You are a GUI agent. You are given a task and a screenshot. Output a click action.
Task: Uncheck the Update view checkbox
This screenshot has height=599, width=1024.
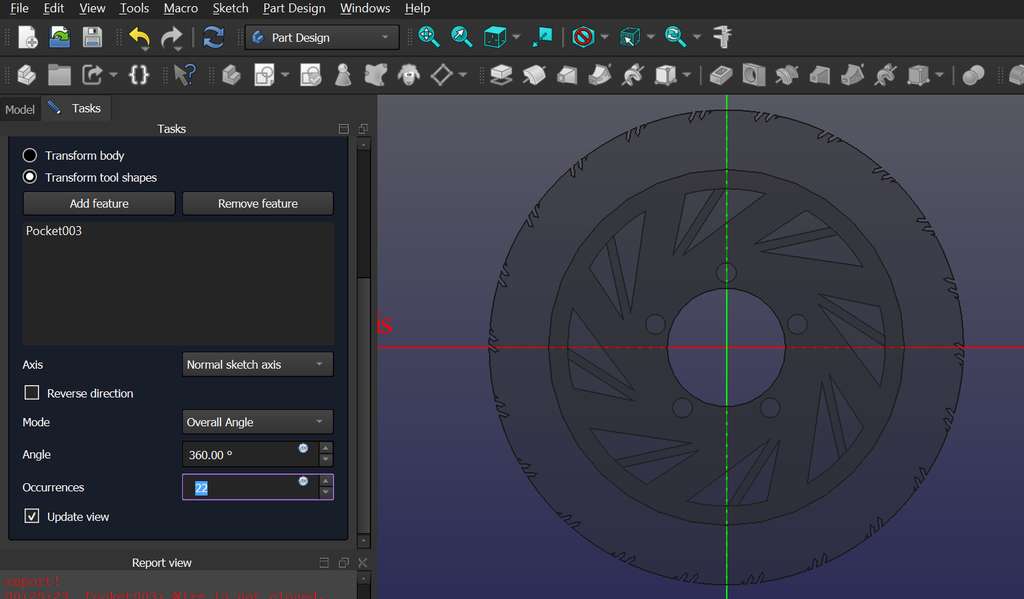point(31,516)
